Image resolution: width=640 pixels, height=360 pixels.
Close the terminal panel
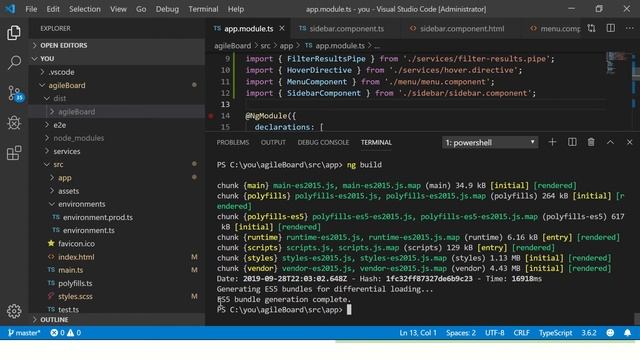(x=629, y=142)
